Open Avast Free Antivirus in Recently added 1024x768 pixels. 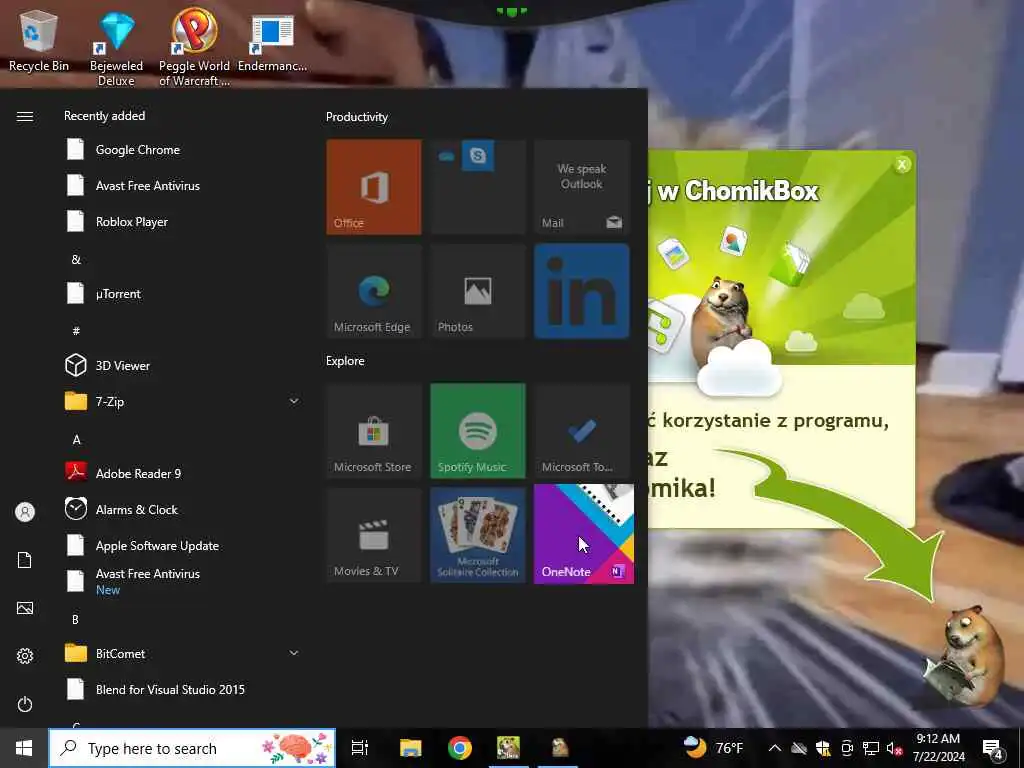[182, 185]
